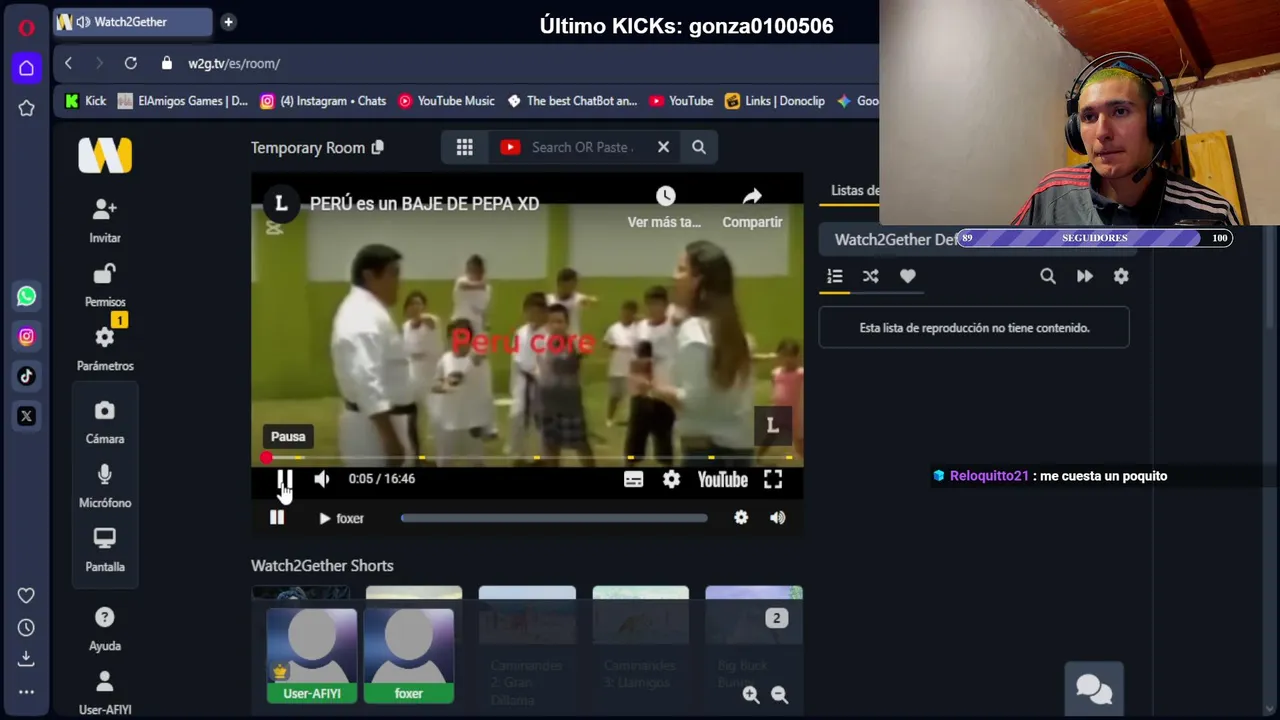Toggle the Cámara button

coord(105,422)
